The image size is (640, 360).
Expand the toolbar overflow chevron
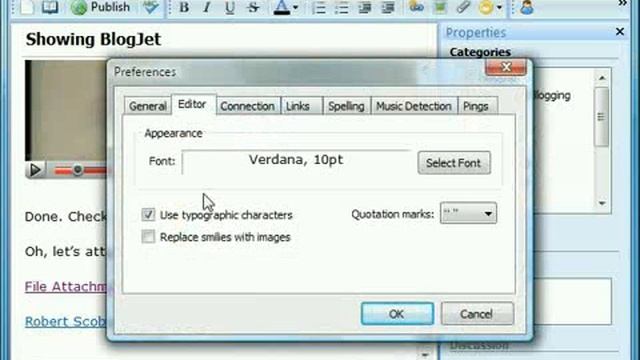click(x=622, y=3)
